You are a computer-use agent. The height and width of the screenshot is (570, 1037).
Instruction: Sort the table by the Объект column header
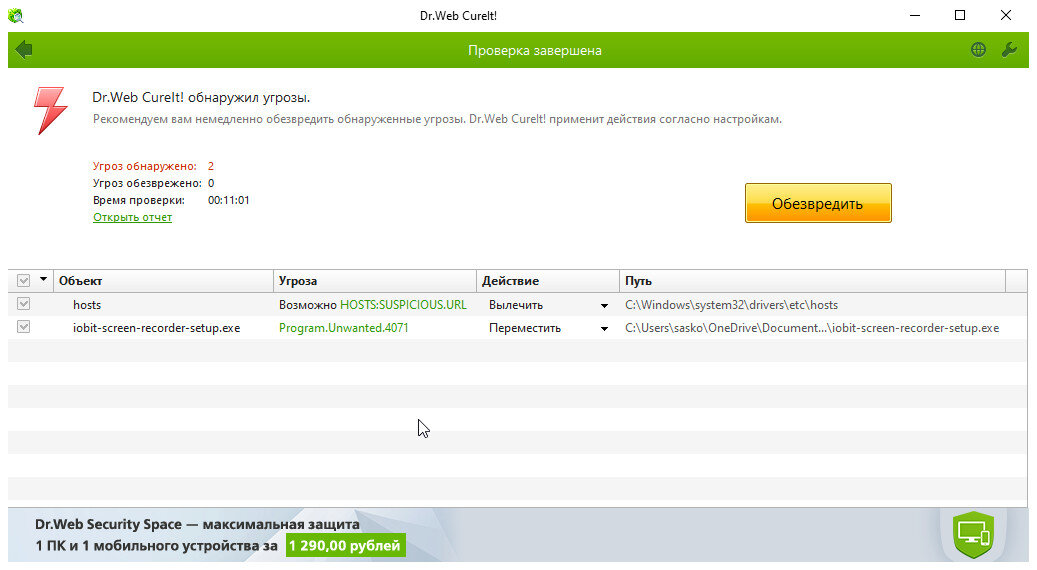pos(163,280)
